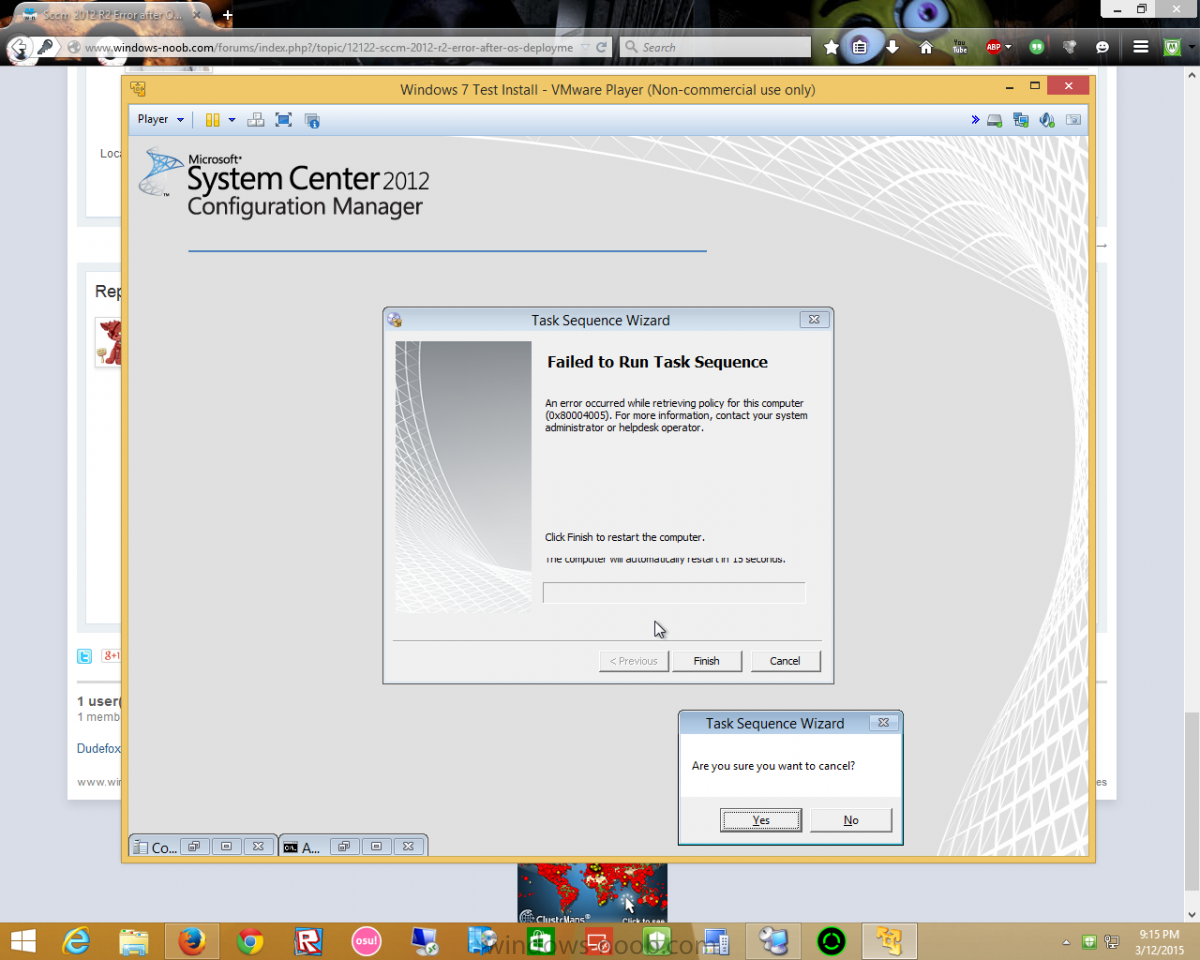Click the VMware suspend/pause icon

[212, 120]
